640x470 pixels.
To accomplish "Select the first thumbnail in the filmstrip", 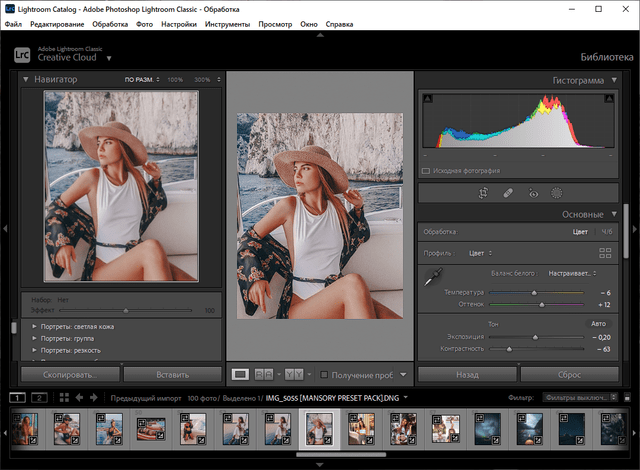I will (x=25, y=431).
